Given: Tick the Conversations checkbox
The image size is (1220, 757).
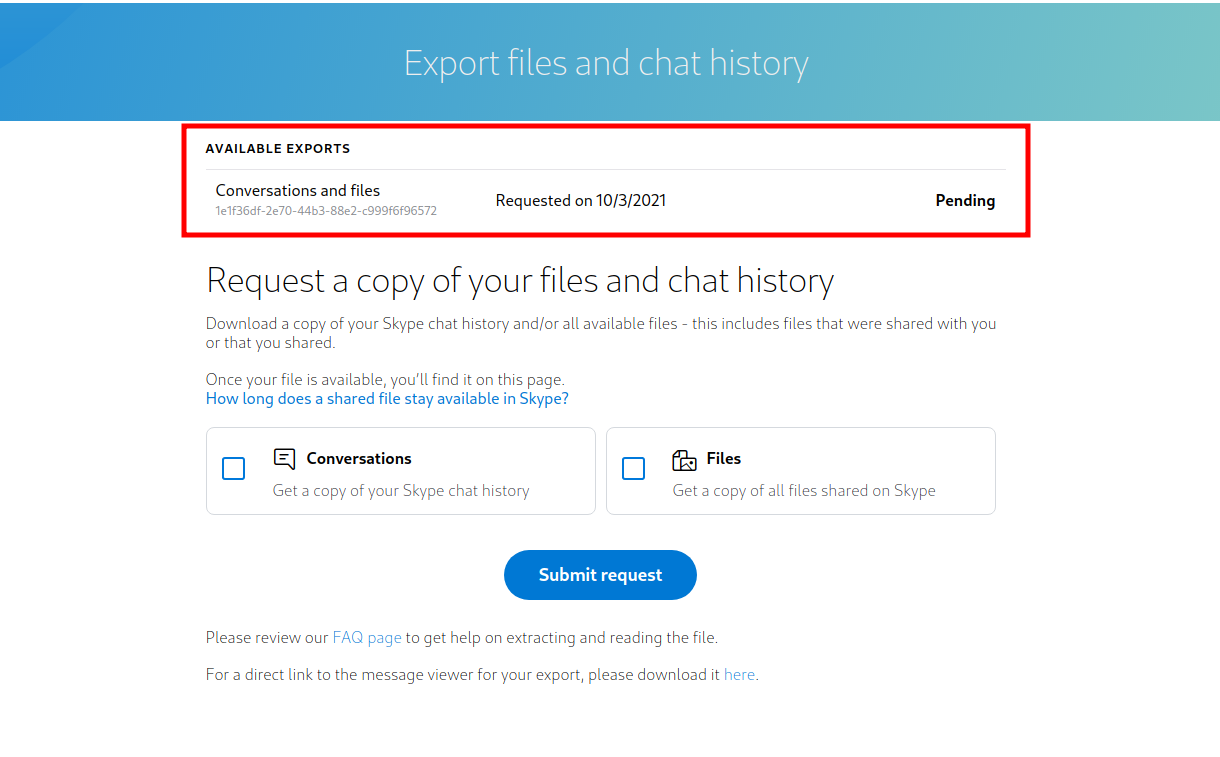Looking at the screenshot, I should (233, 468).
